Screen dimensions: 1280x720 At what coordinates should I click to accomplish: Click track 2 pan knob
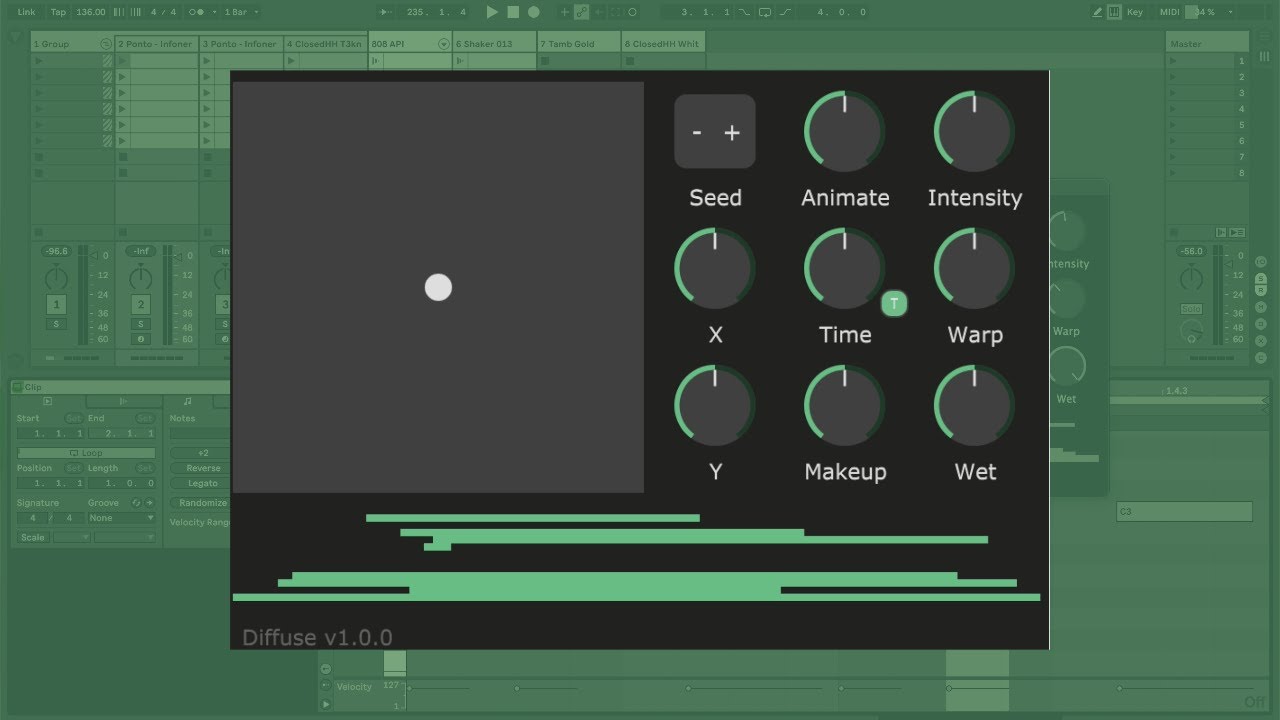click(141, 277)
